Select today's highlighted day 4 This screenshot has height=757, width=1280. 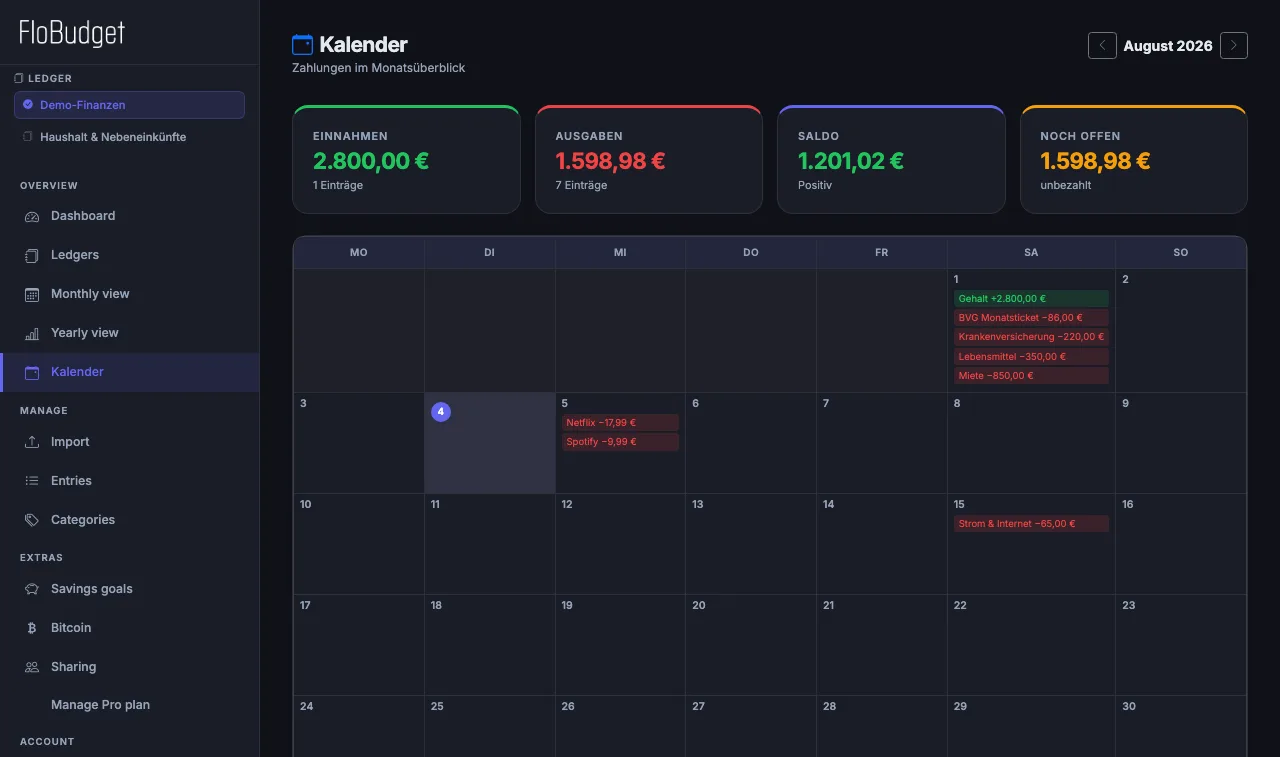pyautogui.click(x=489, y=443)
